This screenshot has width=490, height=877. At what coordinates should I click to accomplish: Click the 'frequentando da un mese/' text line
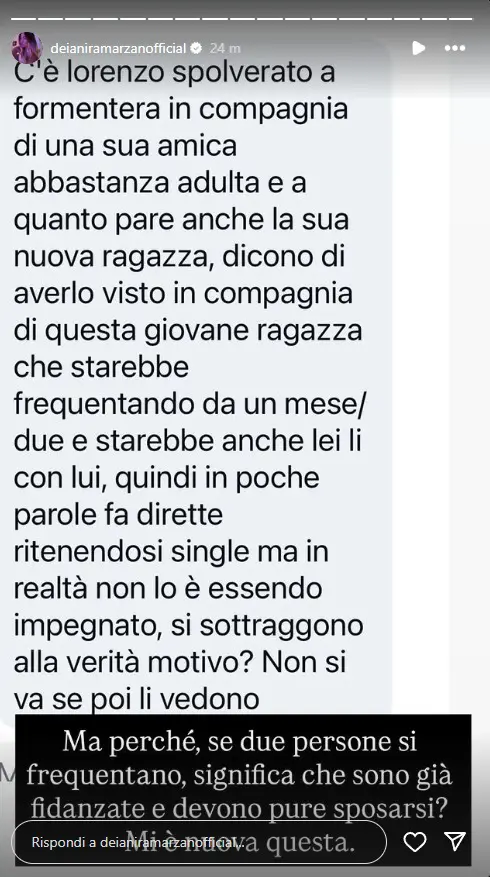pyautogui.click(x=192, y=405)
